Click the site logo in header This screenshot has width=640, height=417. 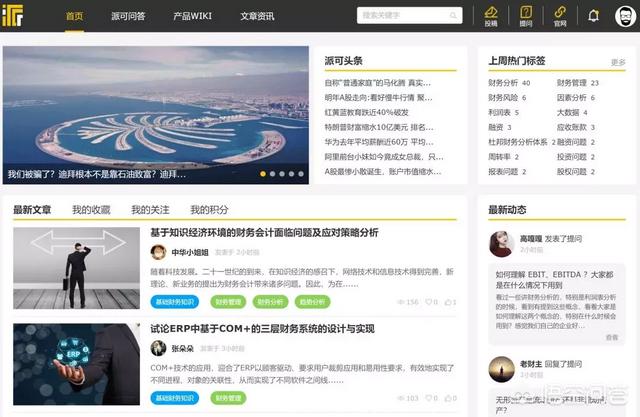(18, 16)
